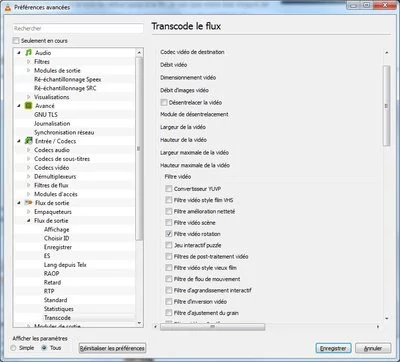
Task: Click the settings panel horizontal scrollbar
Action: [212, 327]
